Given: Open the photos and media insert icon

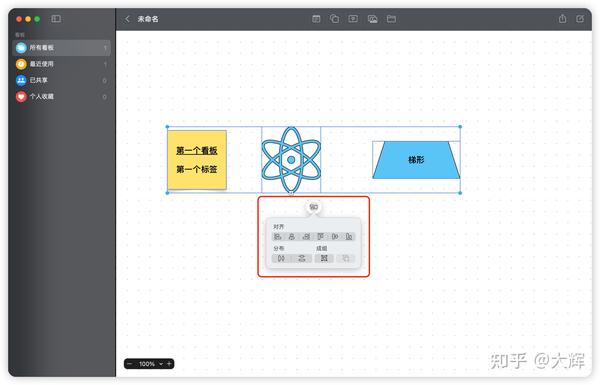Looking at the screenshot, I should [372, 19].
